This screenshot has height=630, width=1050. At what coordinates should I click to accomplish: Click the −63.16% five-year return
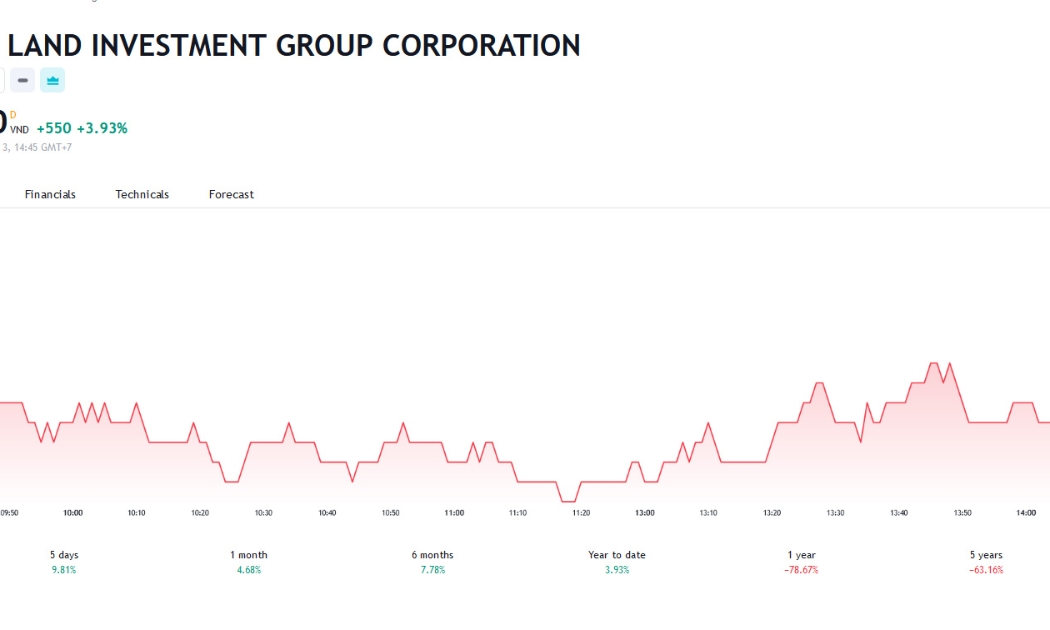pyautogui.click(x=986, y=570)
